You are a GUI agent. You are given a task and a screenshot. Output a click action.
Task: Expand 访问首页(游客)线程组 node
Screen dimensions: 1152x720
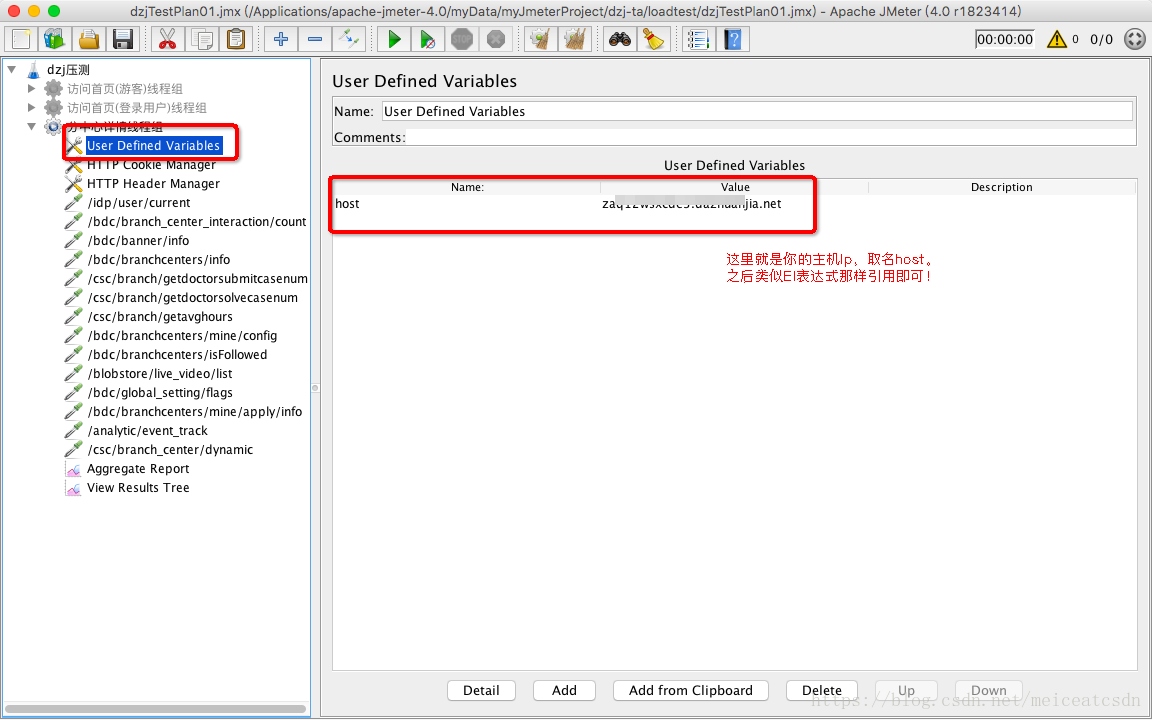[31, 88]
